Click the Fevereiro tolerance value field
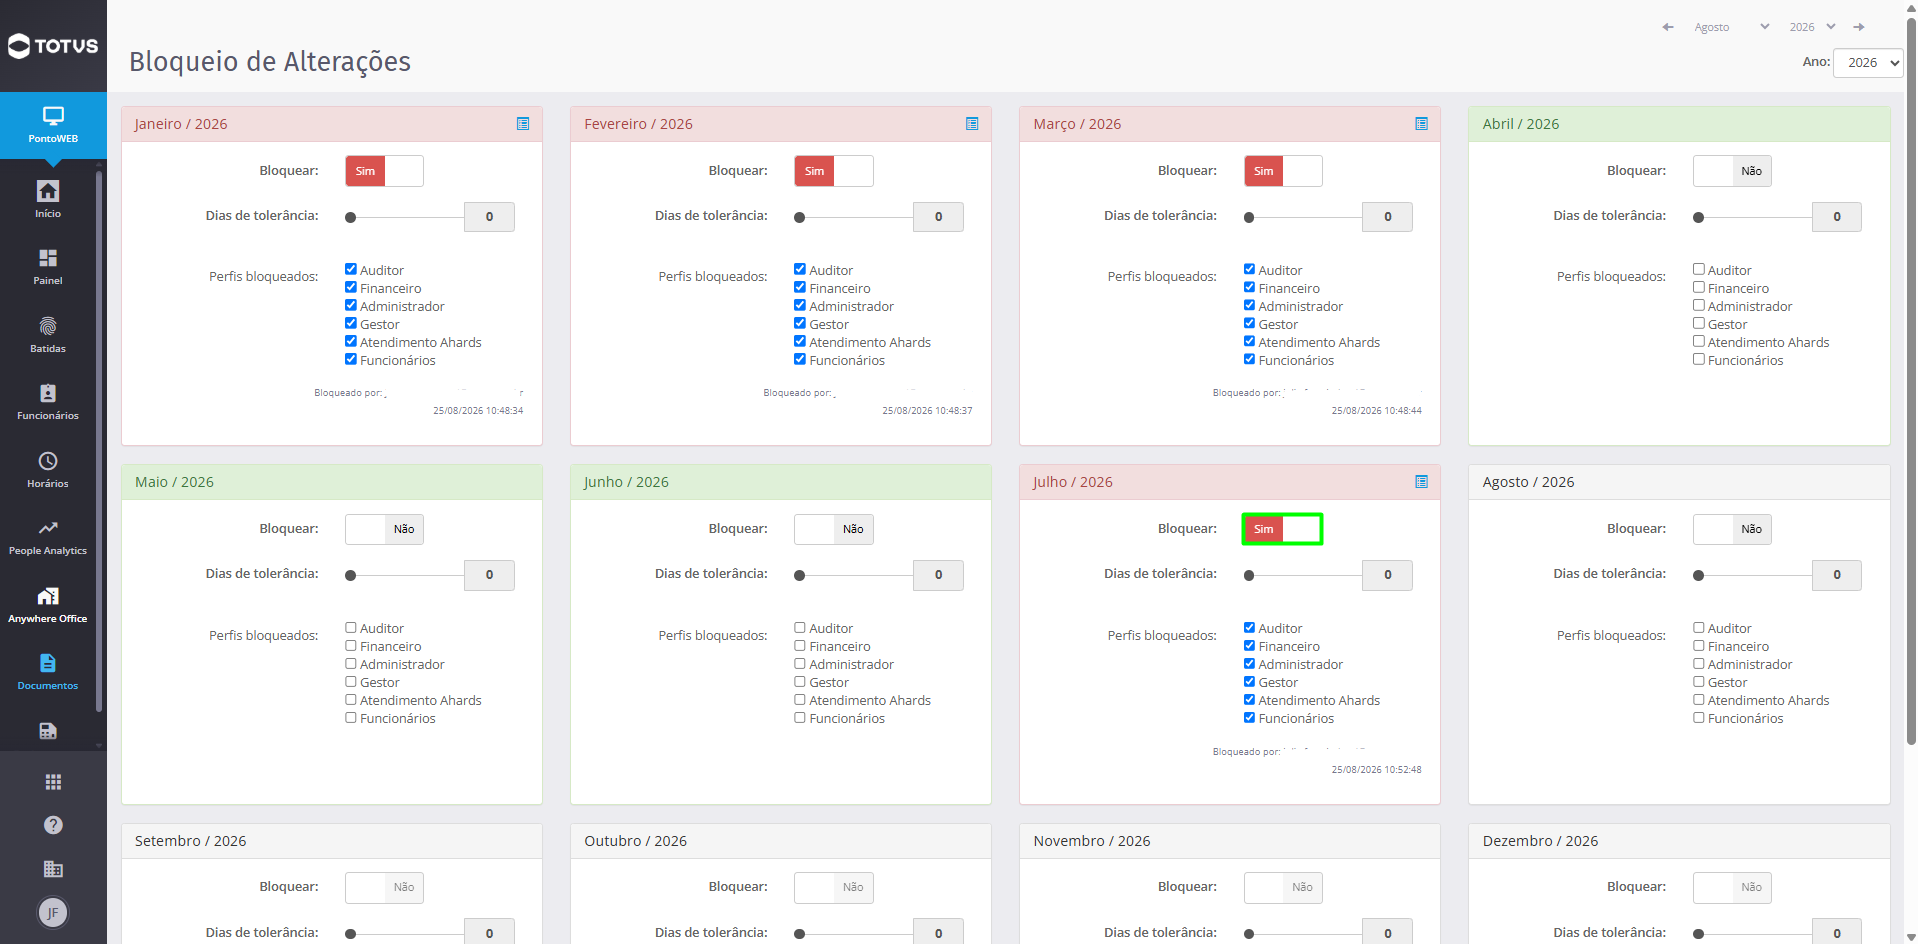 938,217
